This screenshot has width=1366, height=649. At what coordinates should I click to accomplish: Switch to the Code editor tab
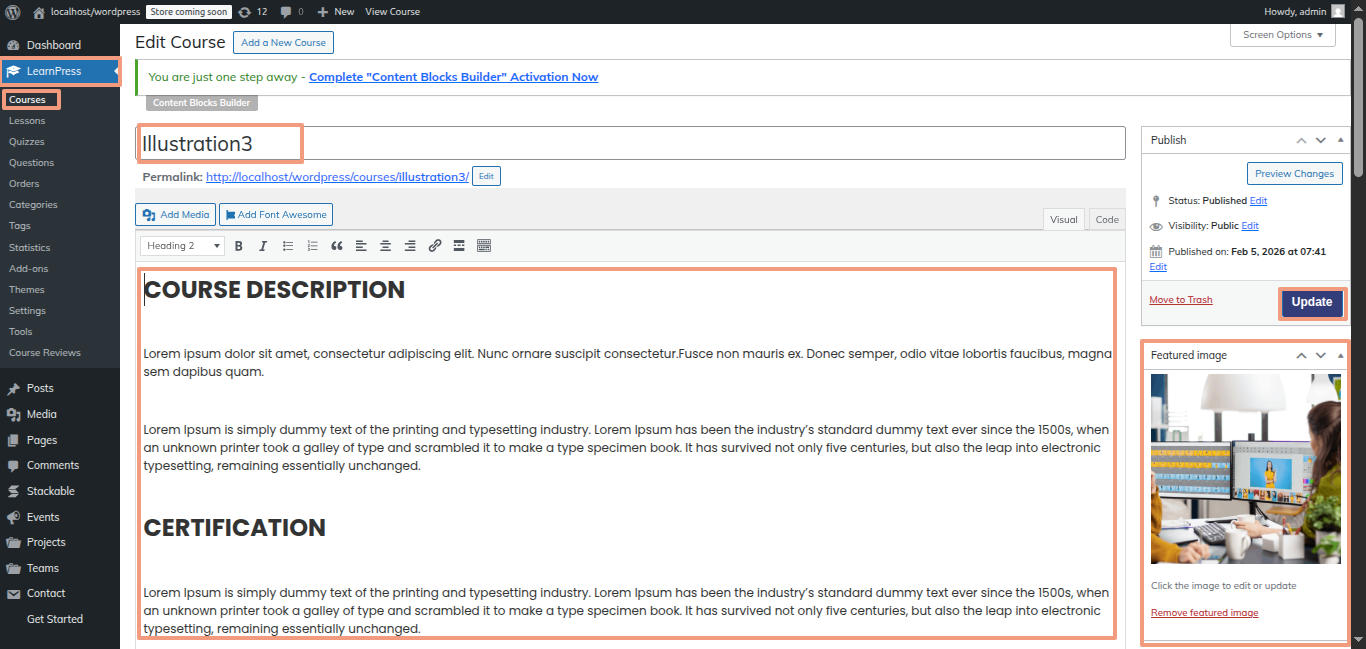[x=1107, y=220]
